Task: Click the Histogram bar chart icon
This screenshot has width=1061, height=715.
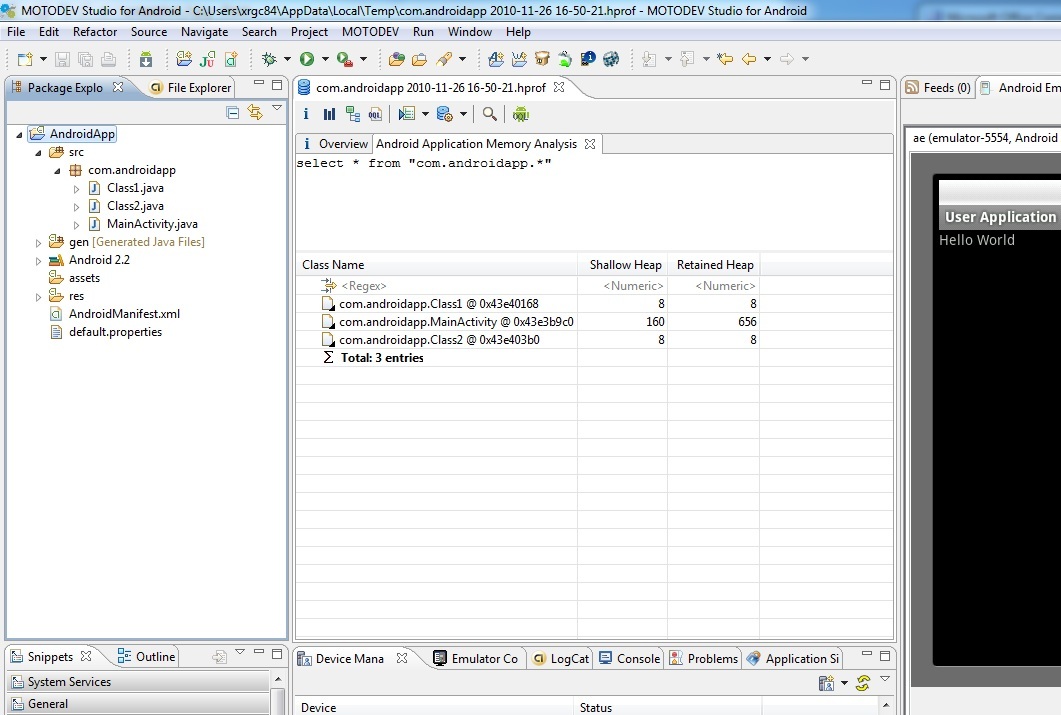Action: [x=329, y=114]
